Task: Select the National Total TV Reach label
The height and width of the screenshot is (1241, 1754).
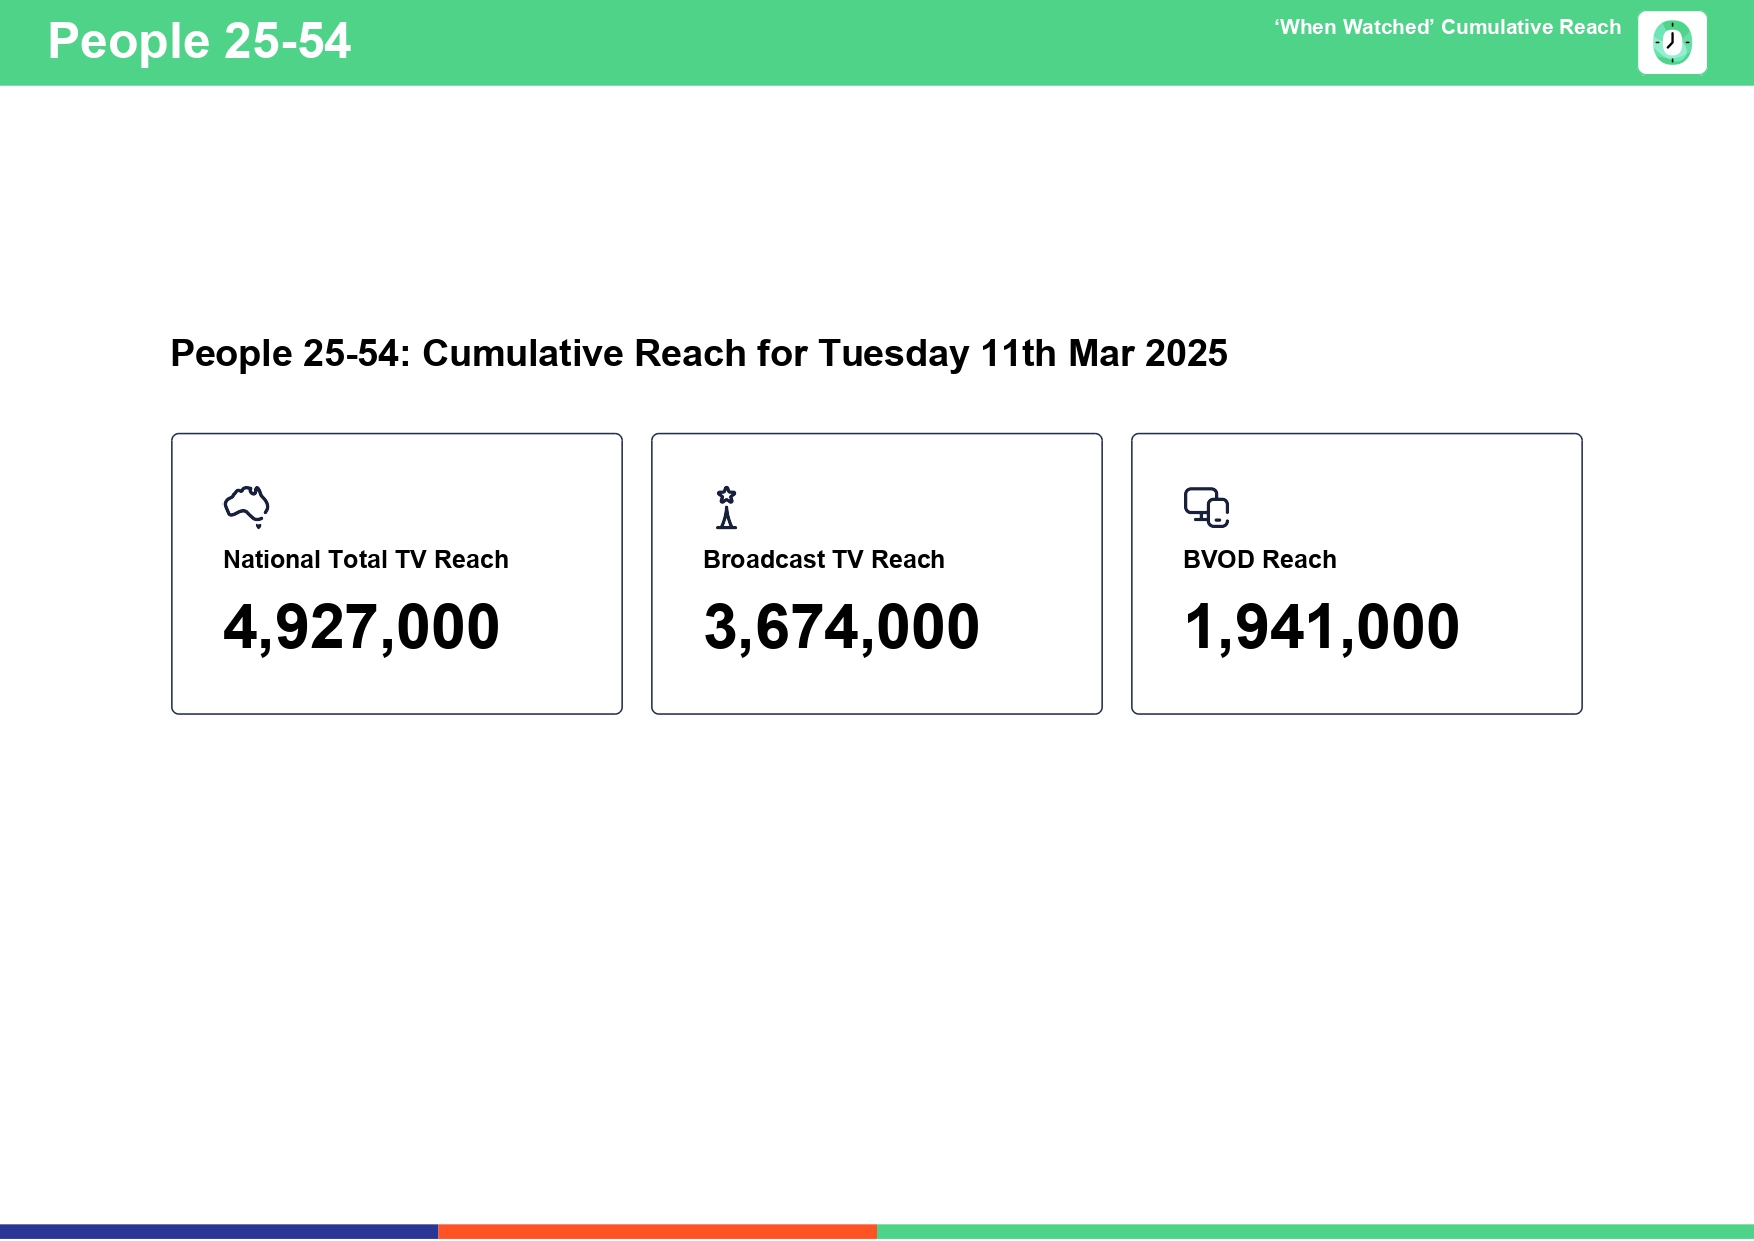Action: click(365, 560)
